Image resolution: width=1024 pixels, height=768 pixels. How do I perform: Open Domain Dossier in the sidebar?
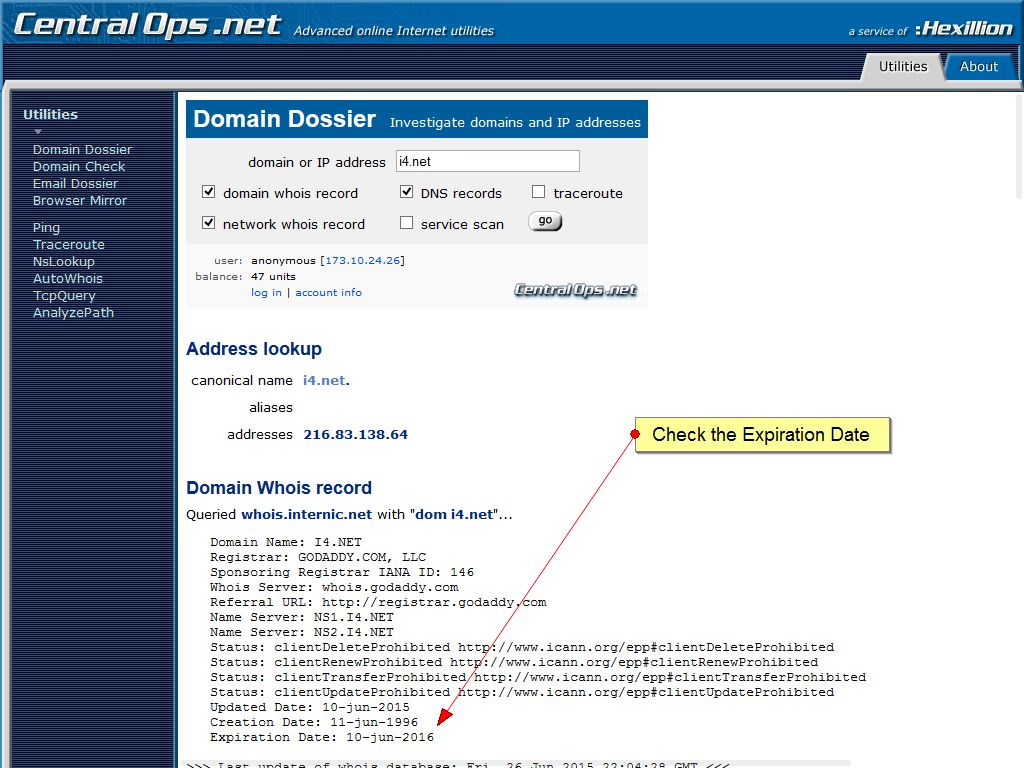(82, 150)
